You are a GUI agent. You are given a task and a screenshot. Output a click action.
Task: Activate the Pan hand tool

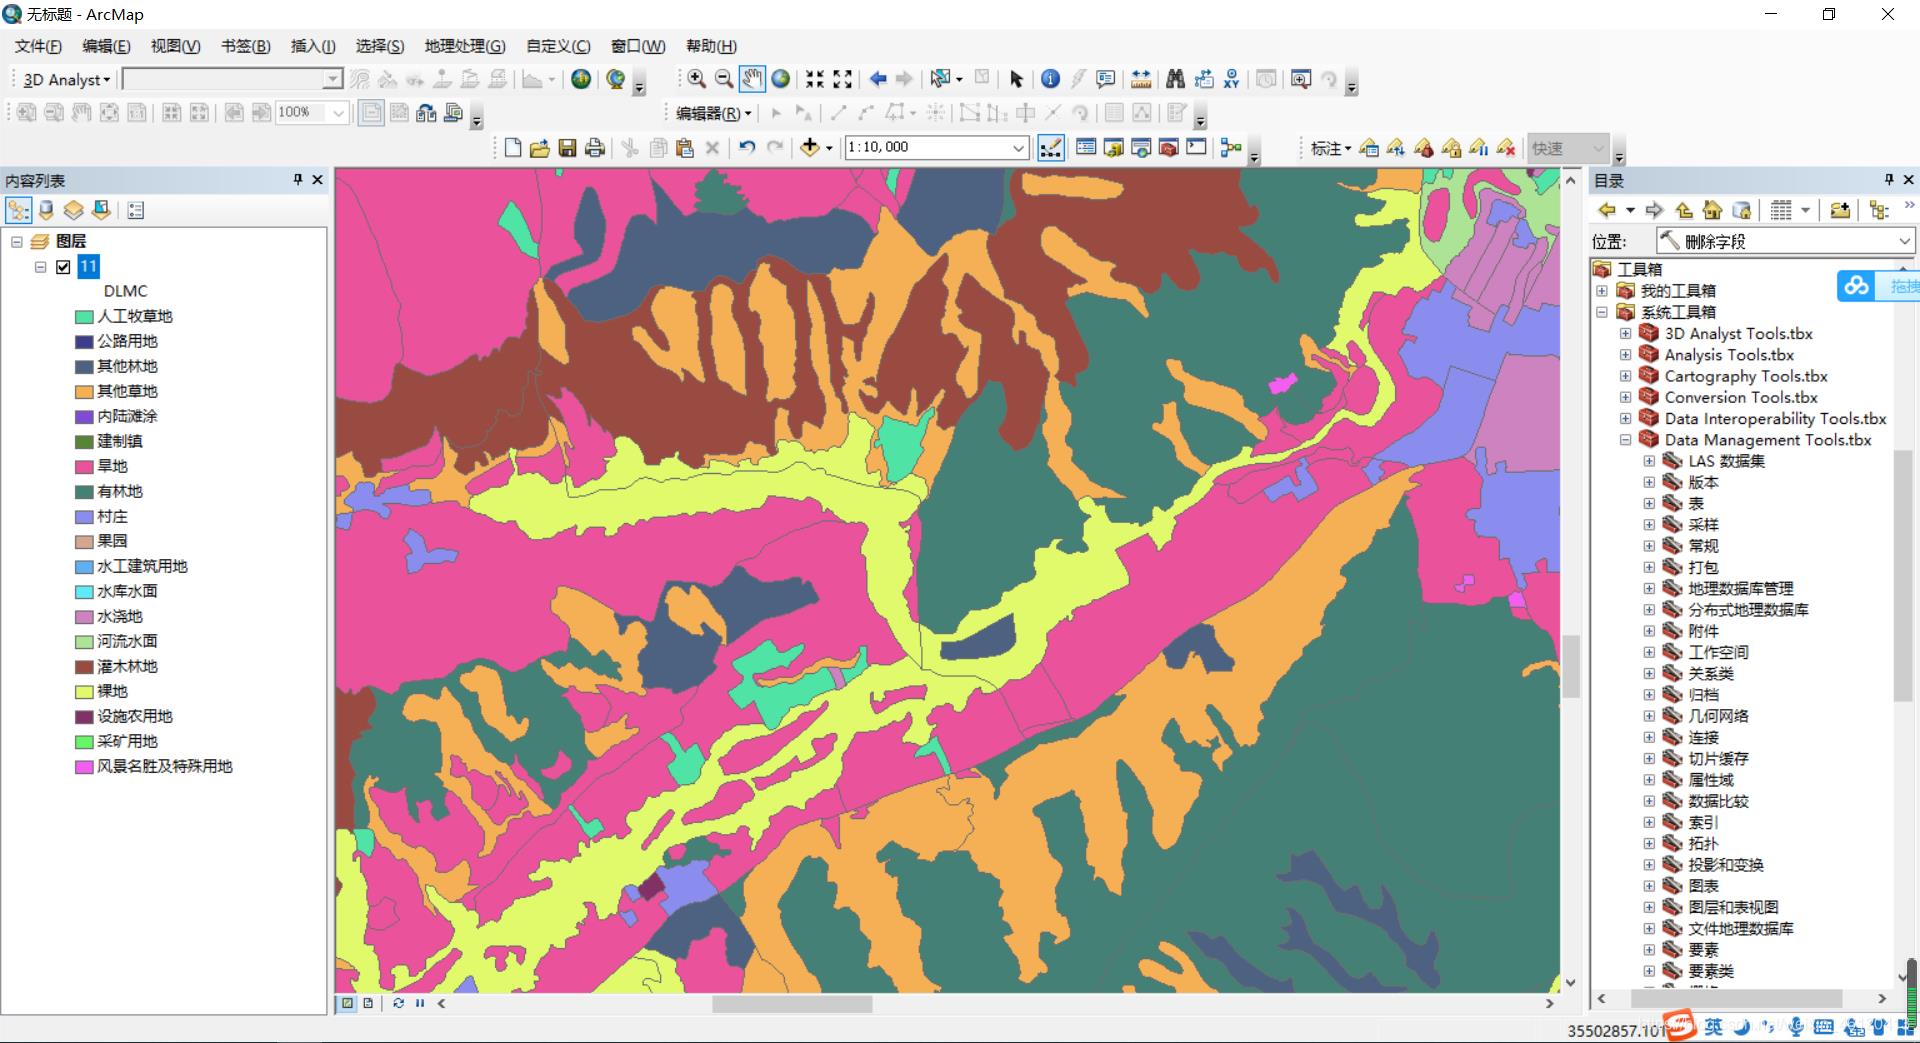[751, 79]
